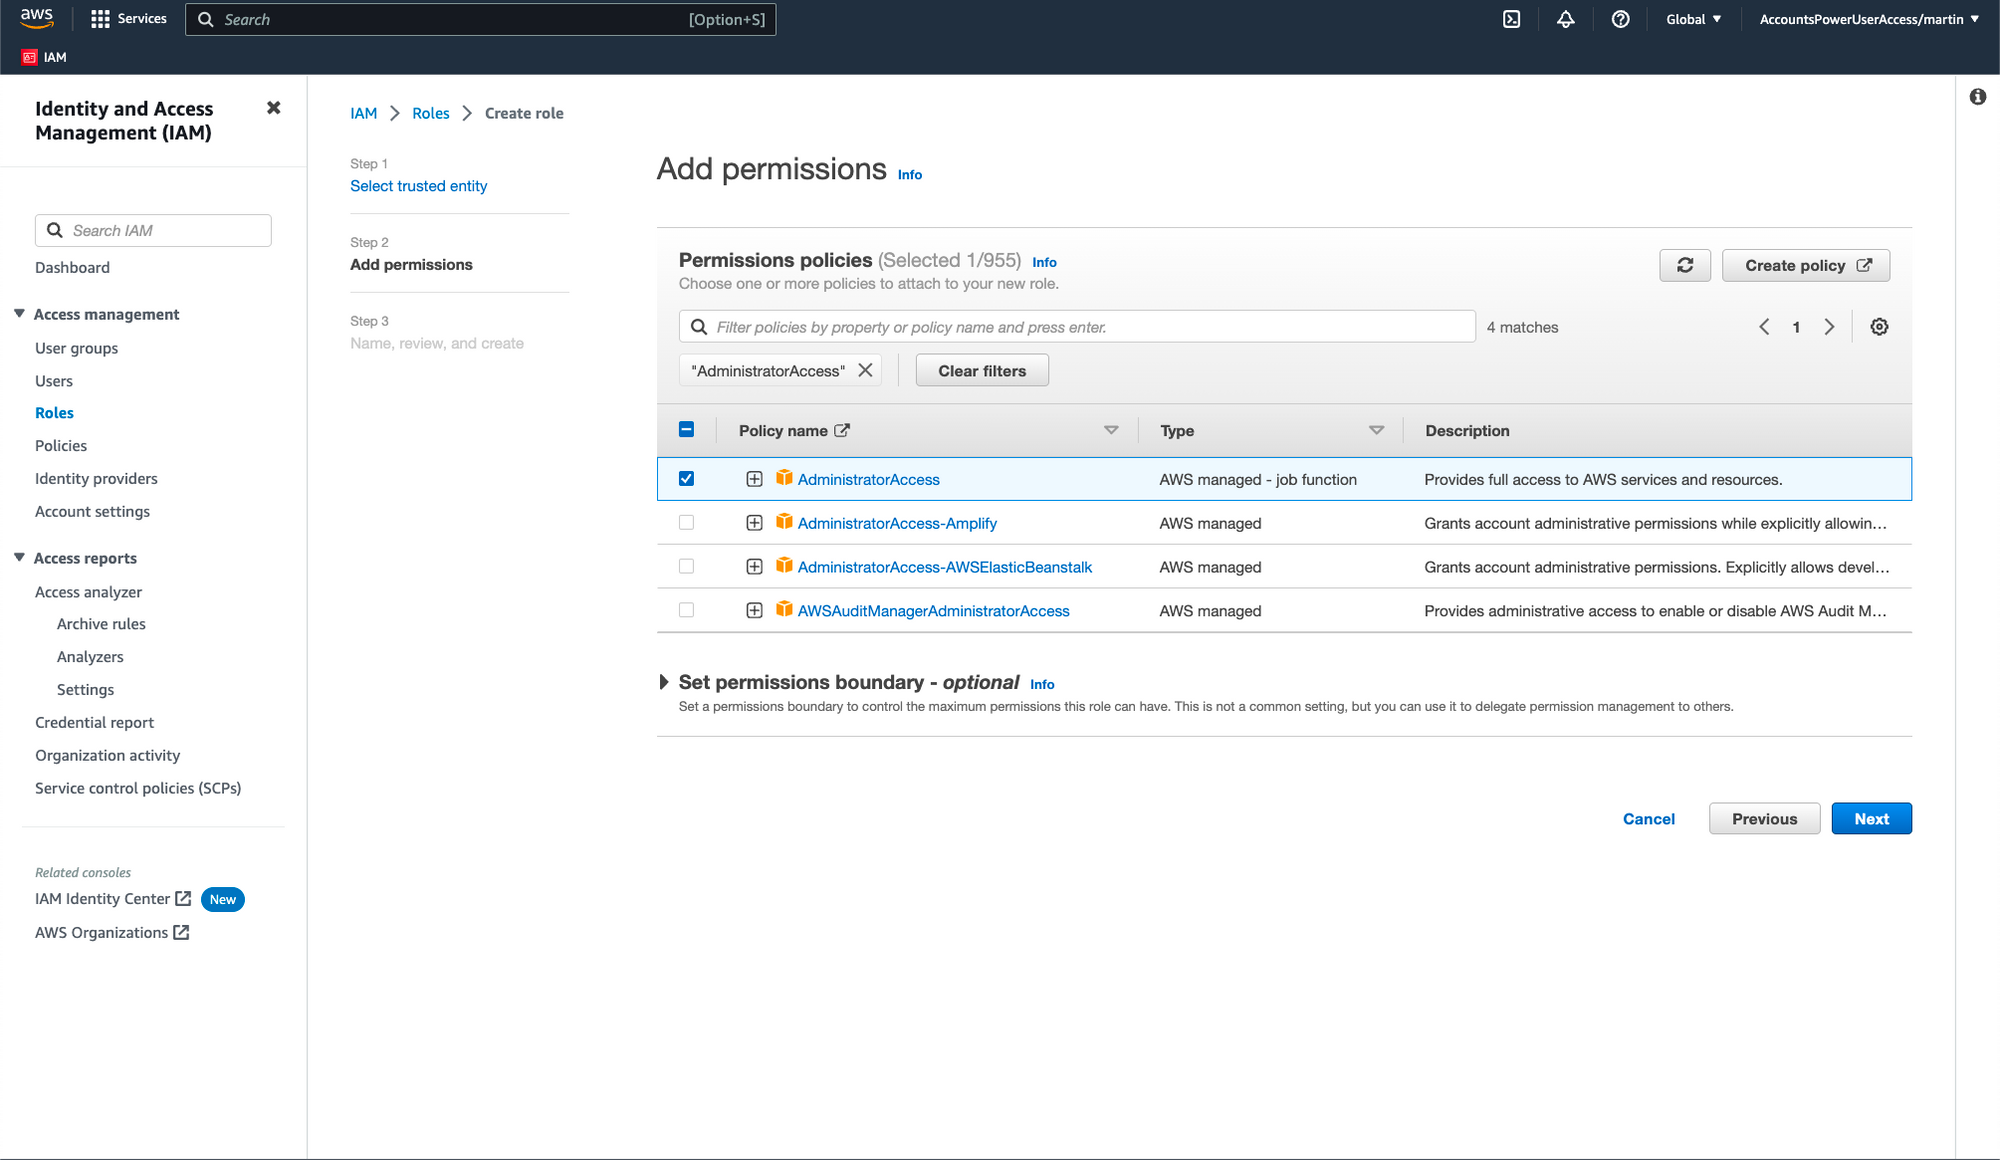Click the info panel icon on the right
This screenshot has height=1160, width=2000.
pyautogui.click(x=1978, y=97)
